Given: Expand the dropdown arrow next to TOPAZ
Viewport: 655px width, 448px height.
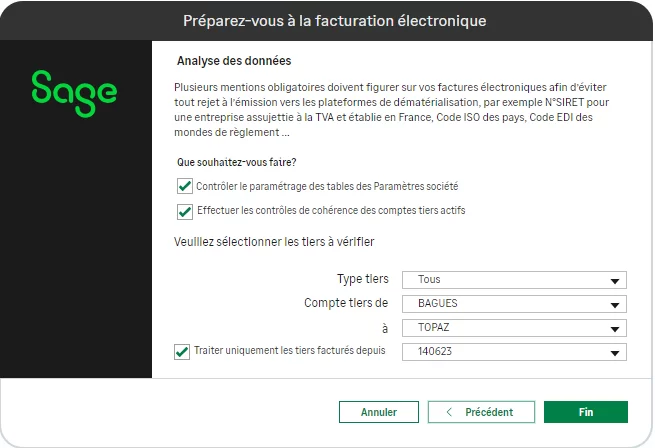Looking at the screenshot, I should (x=616, y=329).
